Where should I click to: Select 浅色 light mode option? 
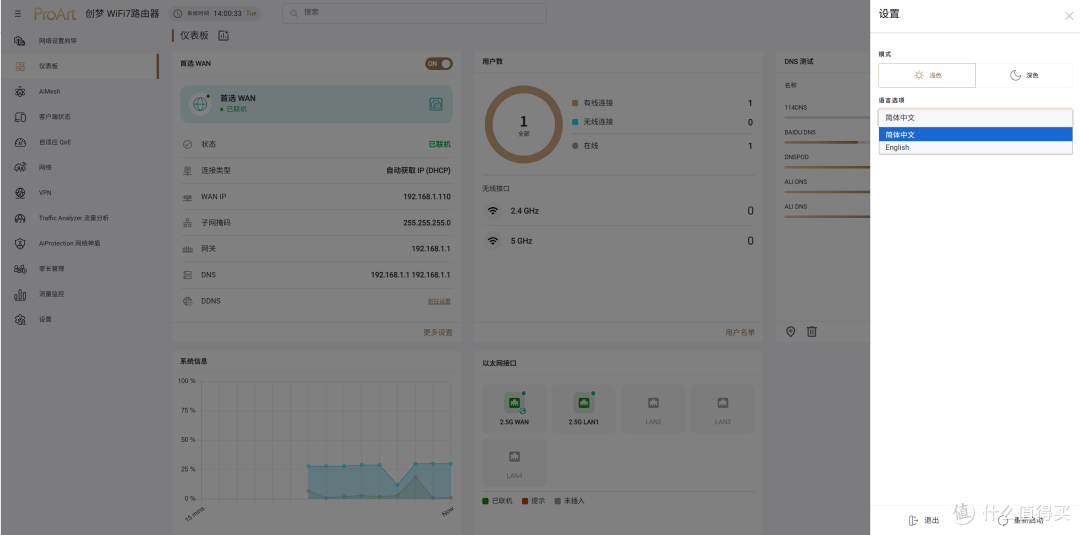coord(927,75)
